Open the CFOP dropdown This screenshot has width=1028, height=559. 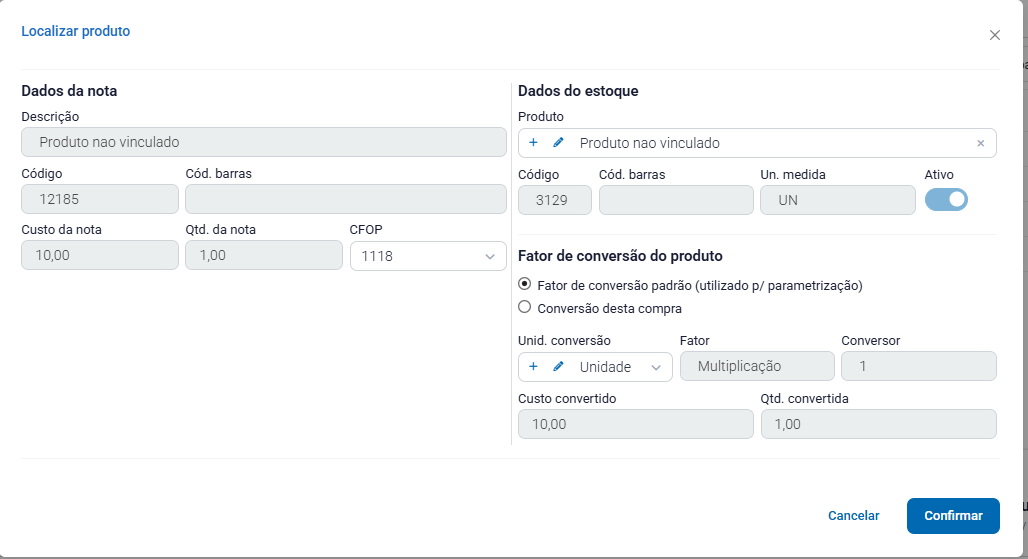[426, 256]
